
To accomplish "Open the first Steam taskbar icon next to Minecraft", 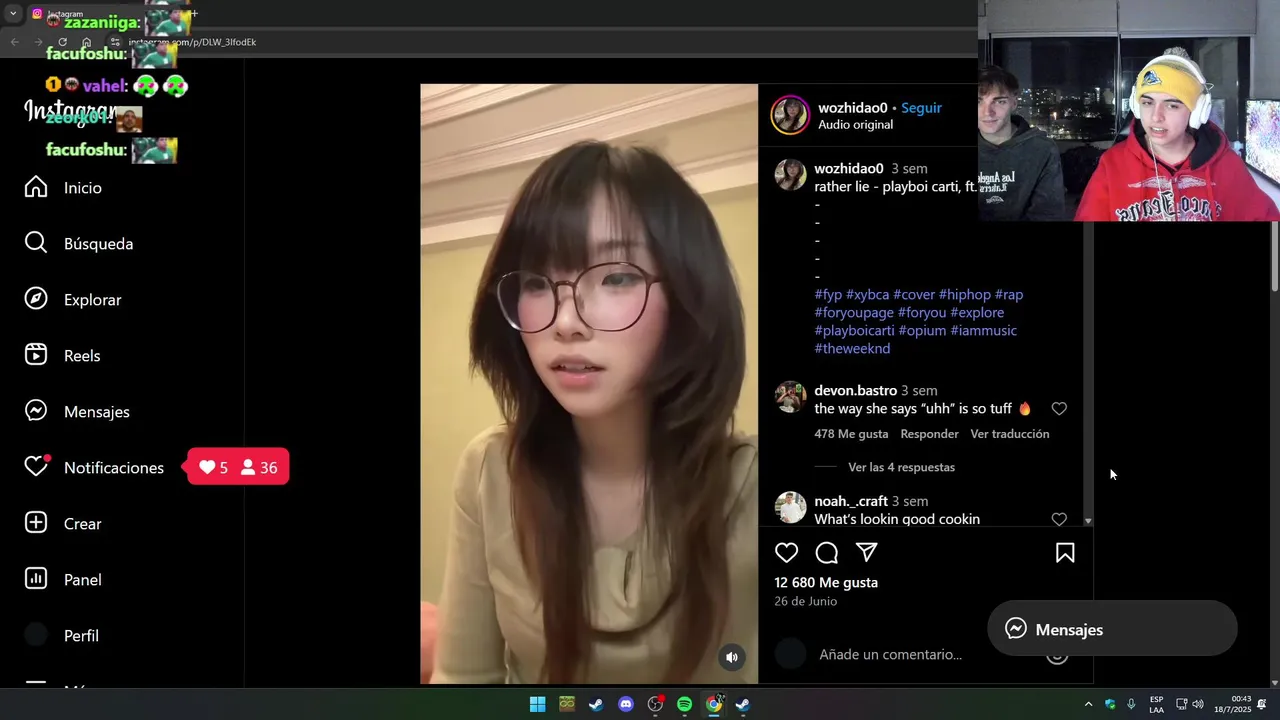I will click(596, 704).
